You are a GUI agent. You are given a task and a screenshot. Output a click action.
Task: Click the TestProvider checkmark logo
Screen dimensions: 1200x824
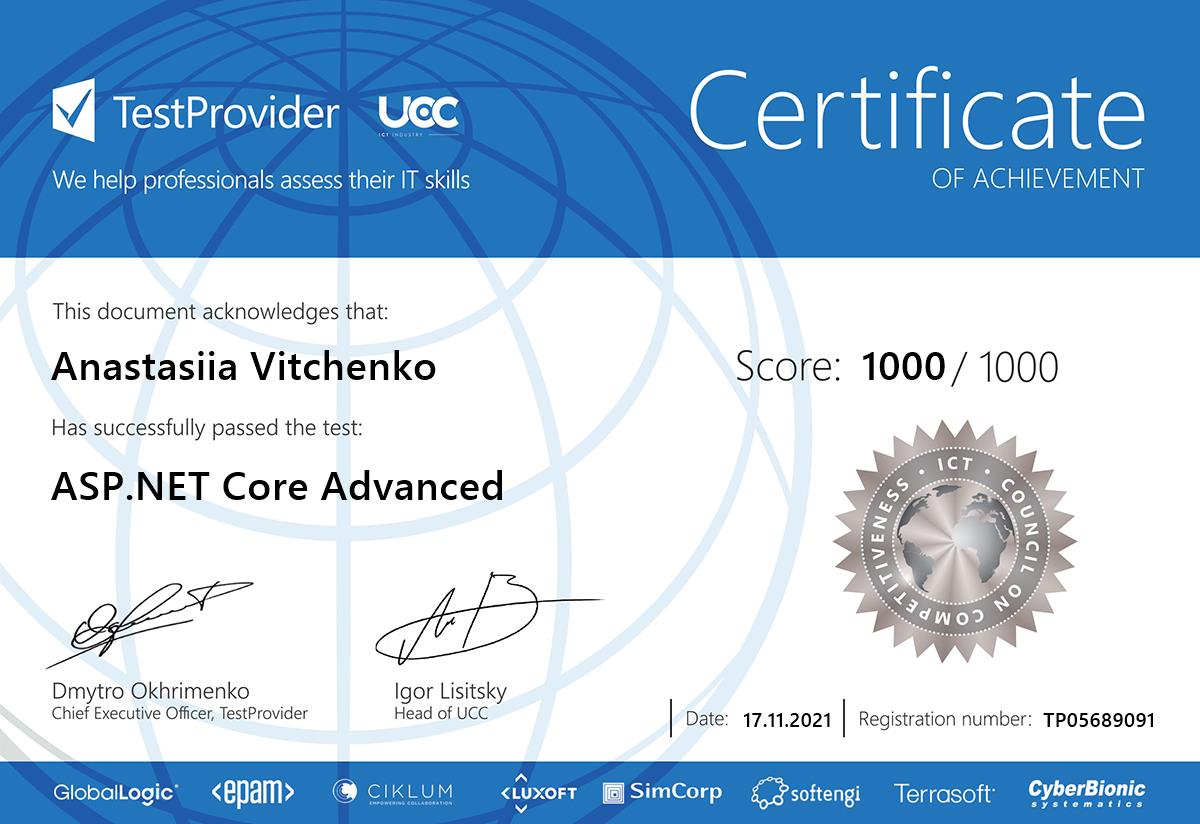(74, 112)
